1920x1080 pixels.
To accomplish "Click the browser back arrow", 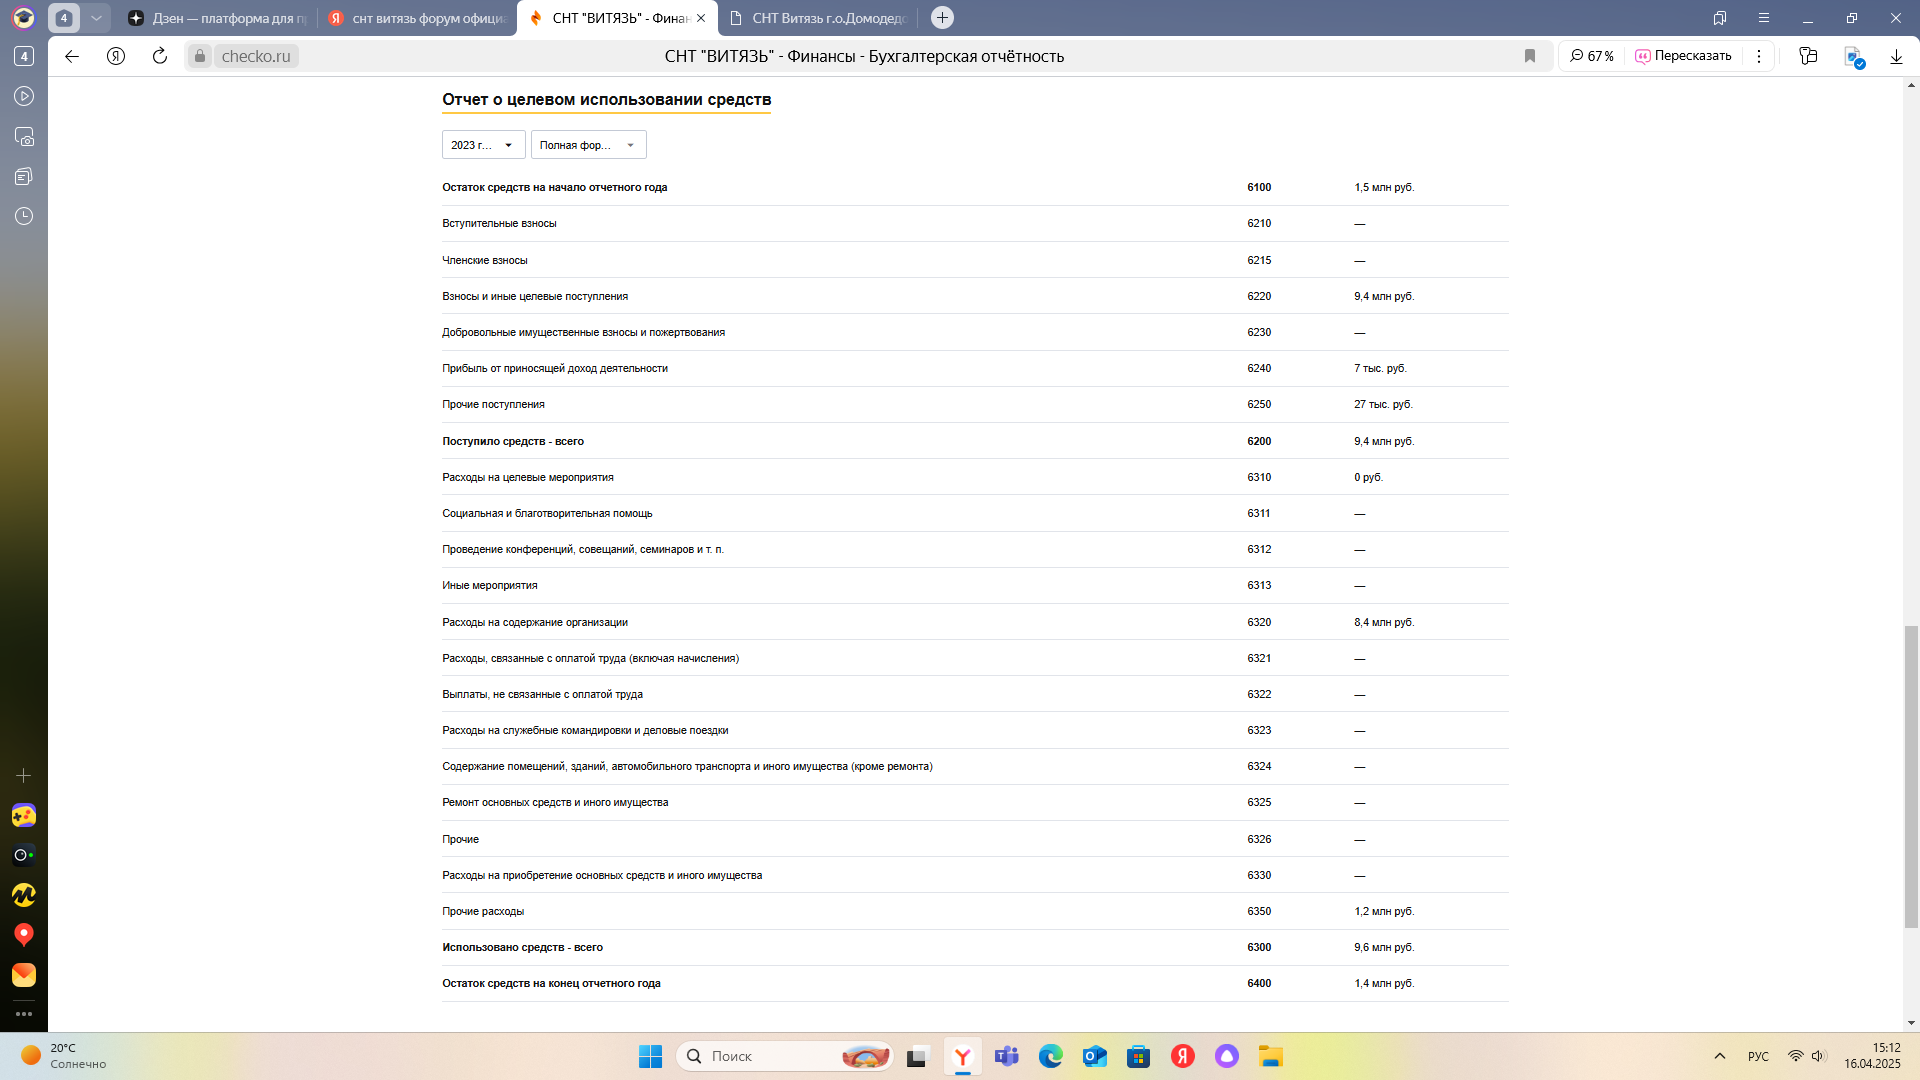I will tap(72, 56).
